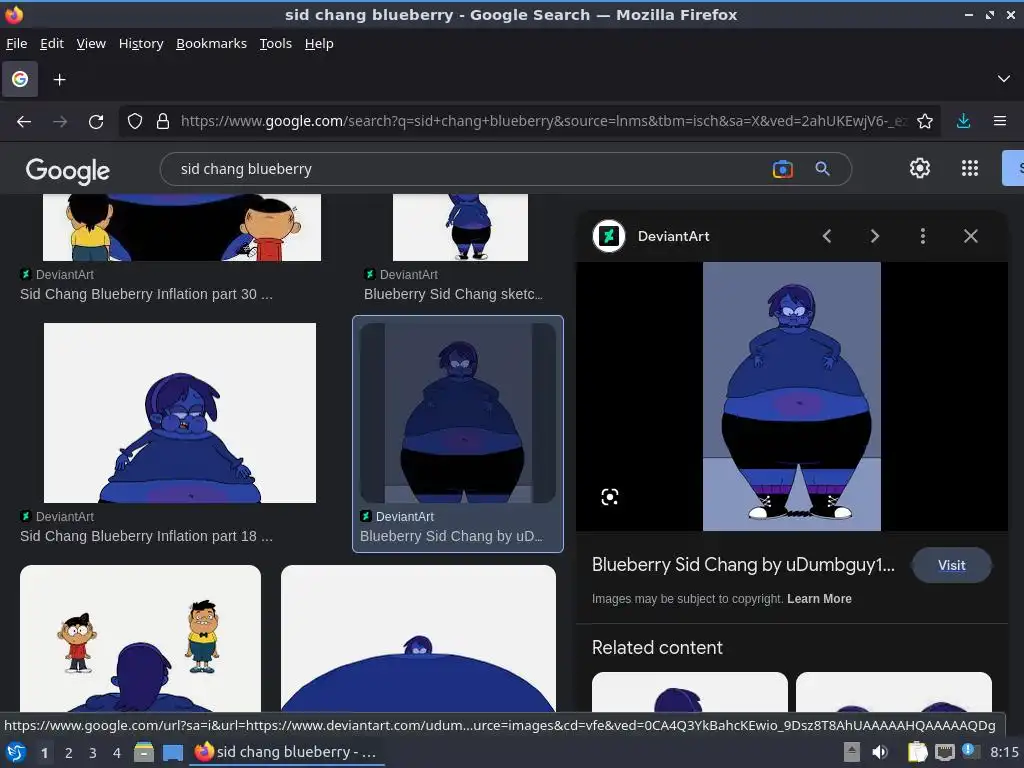Select Sid Chang Blueberry Inflation part 18 thumbnail

tap(180, 413)
